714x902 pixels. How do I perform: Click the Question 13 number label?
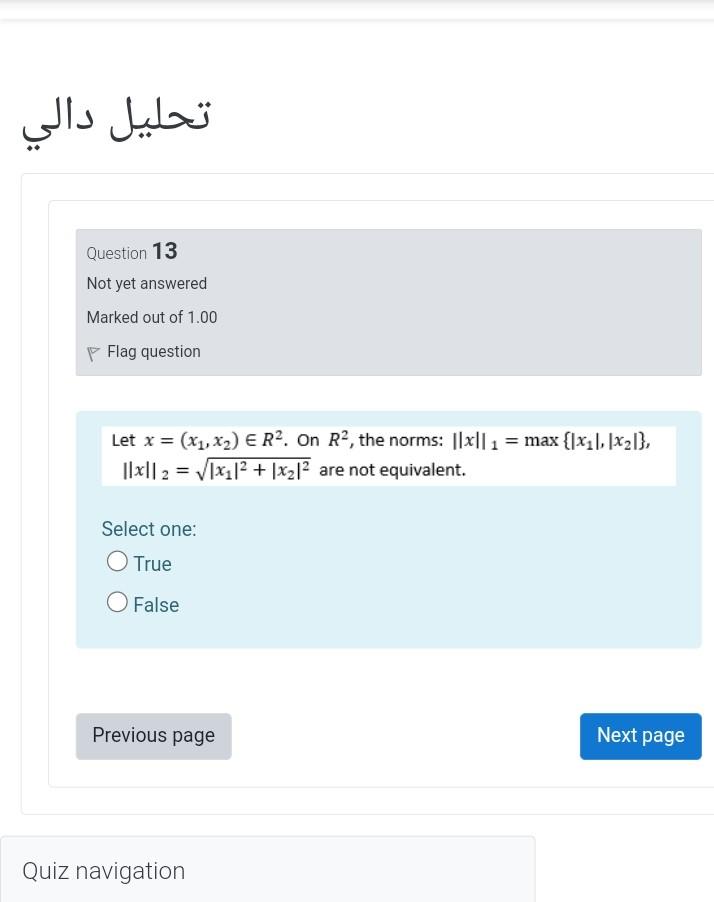coord(165,251)
